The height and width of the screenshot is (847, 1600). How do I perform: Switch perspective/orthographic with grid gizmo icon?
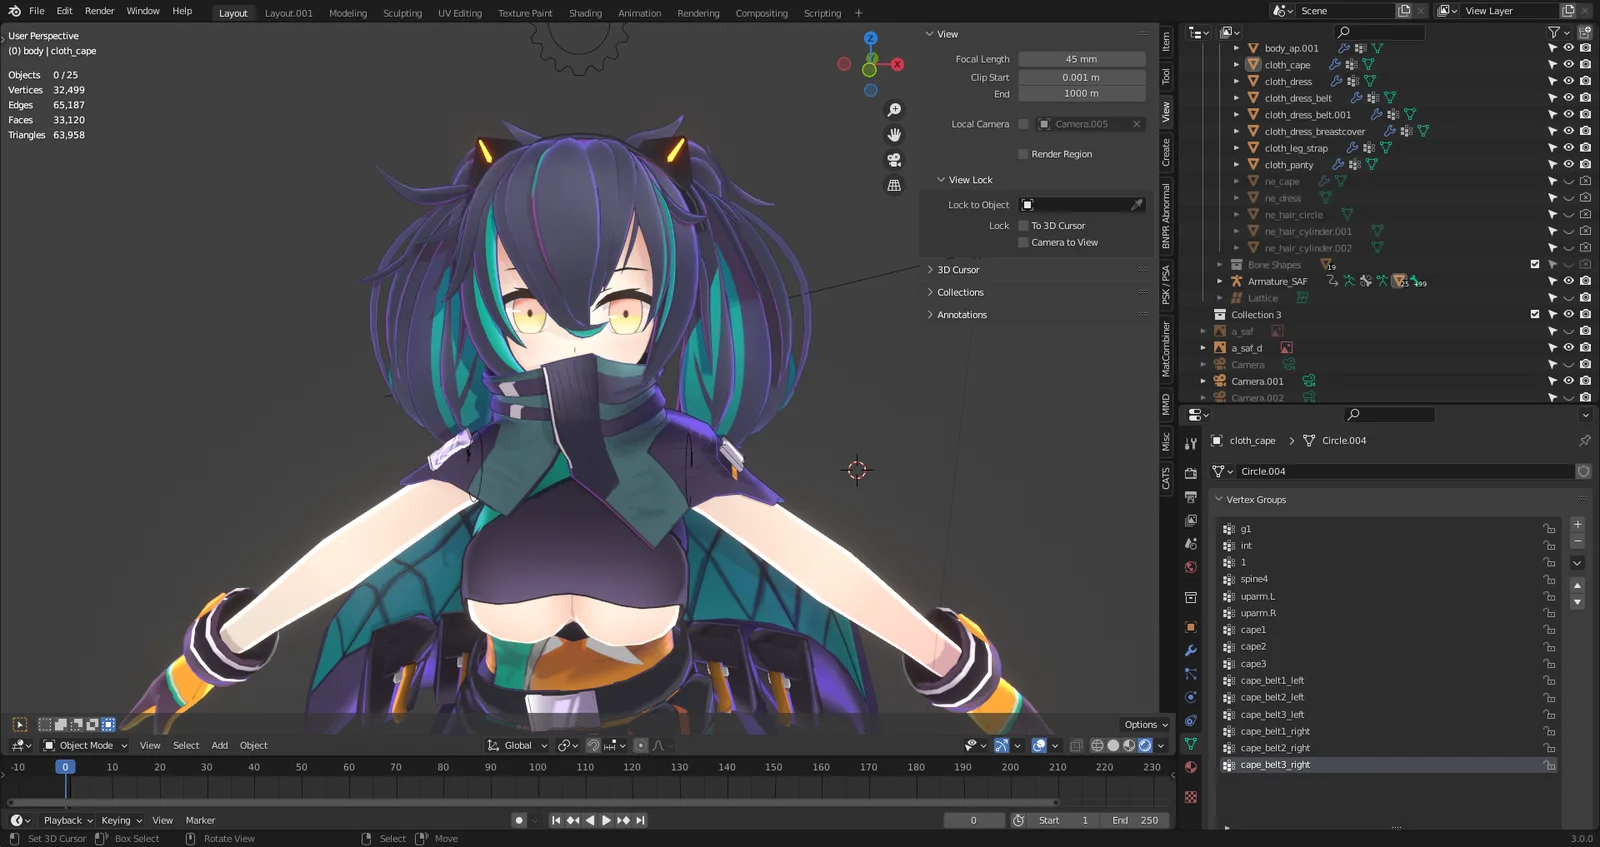tap(894, 185)
